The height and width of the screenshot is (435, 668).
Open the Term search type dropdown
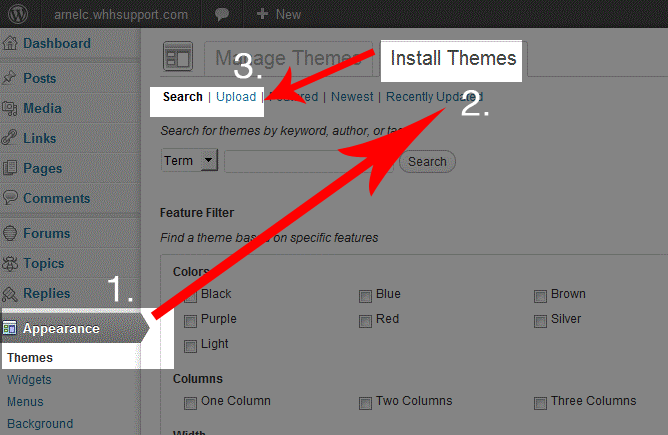[189, 161]
